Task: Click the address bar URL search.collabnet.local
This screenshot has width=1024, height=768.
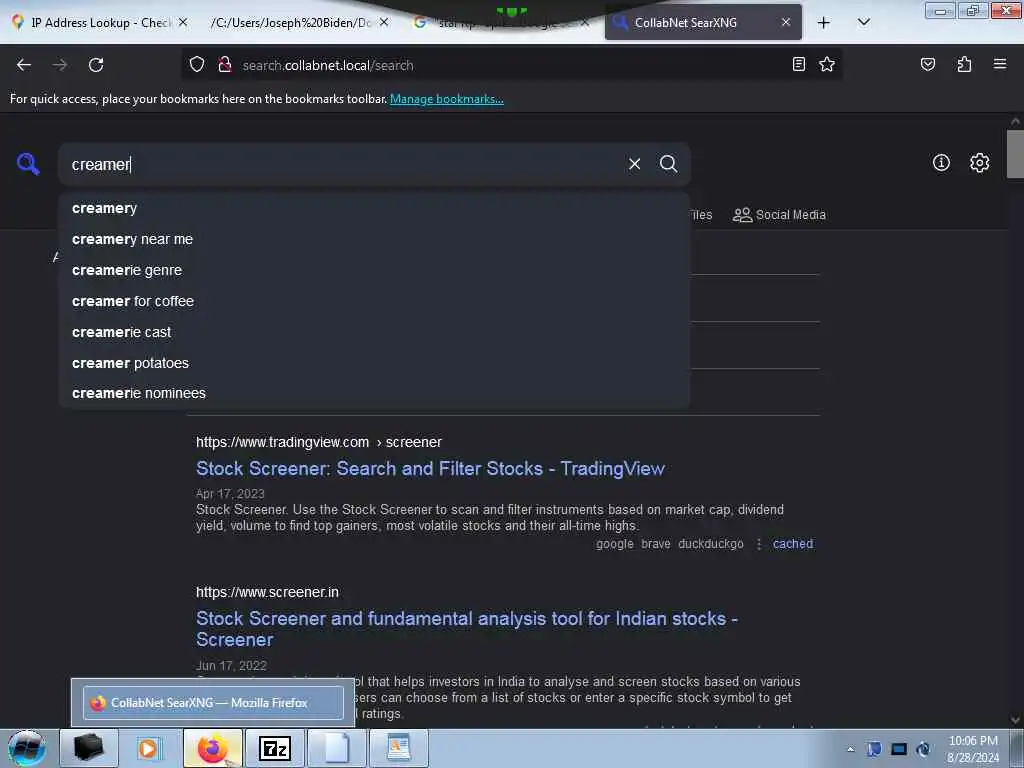Action: pyautogui.click(x=328, y=65)
